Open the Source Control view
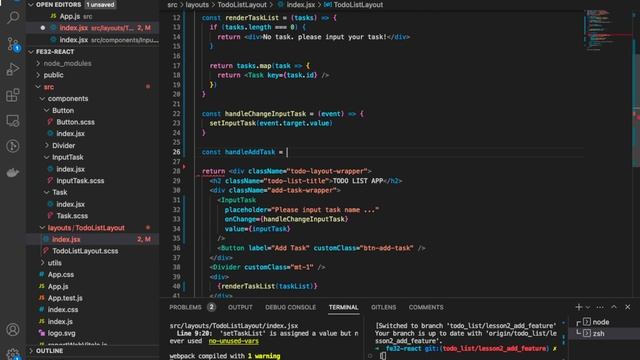This screenshot has height=360, width=640. tap(13, 44)
